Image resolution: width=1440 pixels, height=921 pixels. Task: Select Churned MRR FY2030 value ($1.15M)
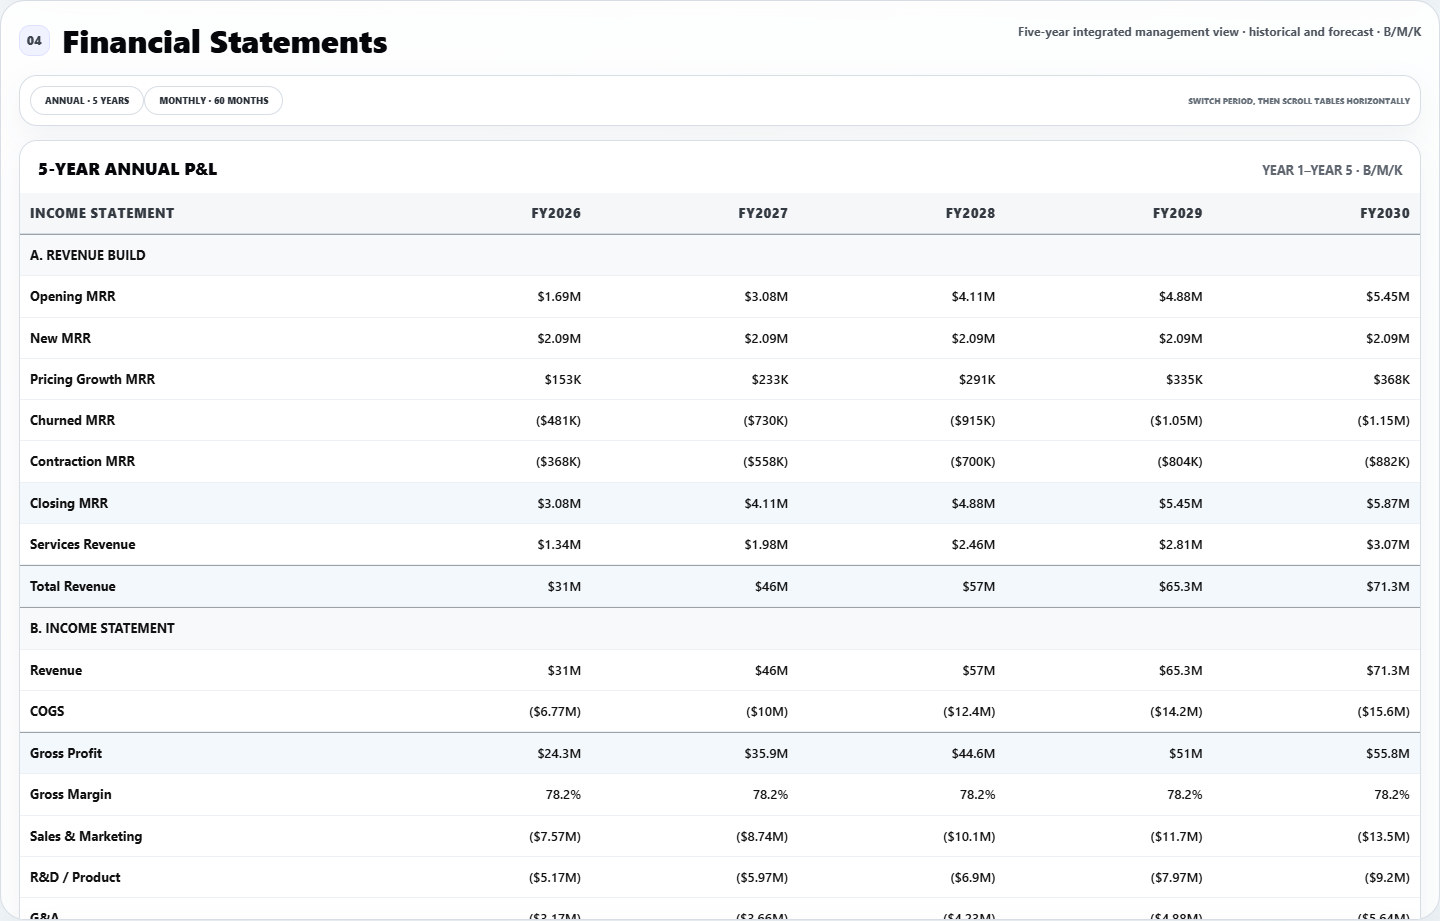(1384, 420)
